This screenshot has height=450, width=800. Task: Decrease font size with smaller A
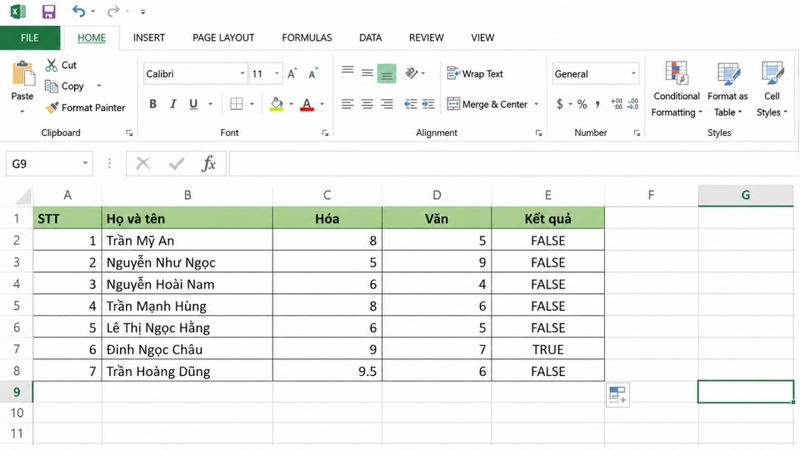[312, 74]
